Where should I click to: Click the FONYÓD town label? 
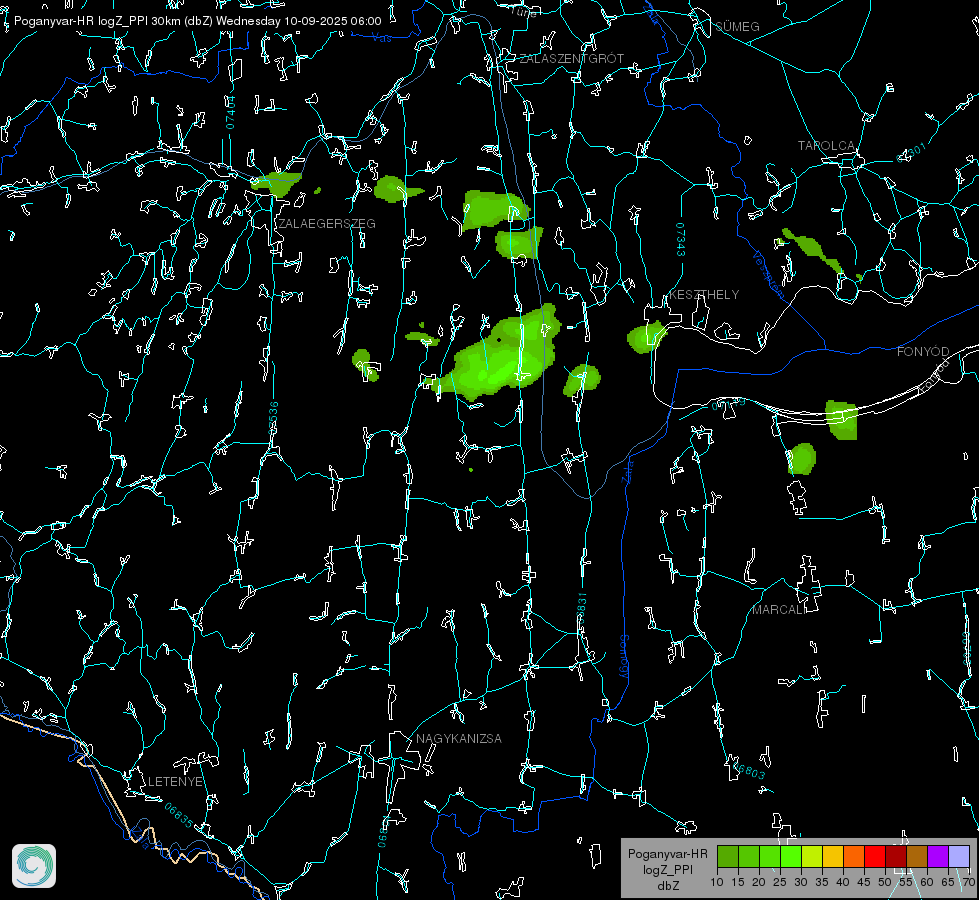coord(923,352)
